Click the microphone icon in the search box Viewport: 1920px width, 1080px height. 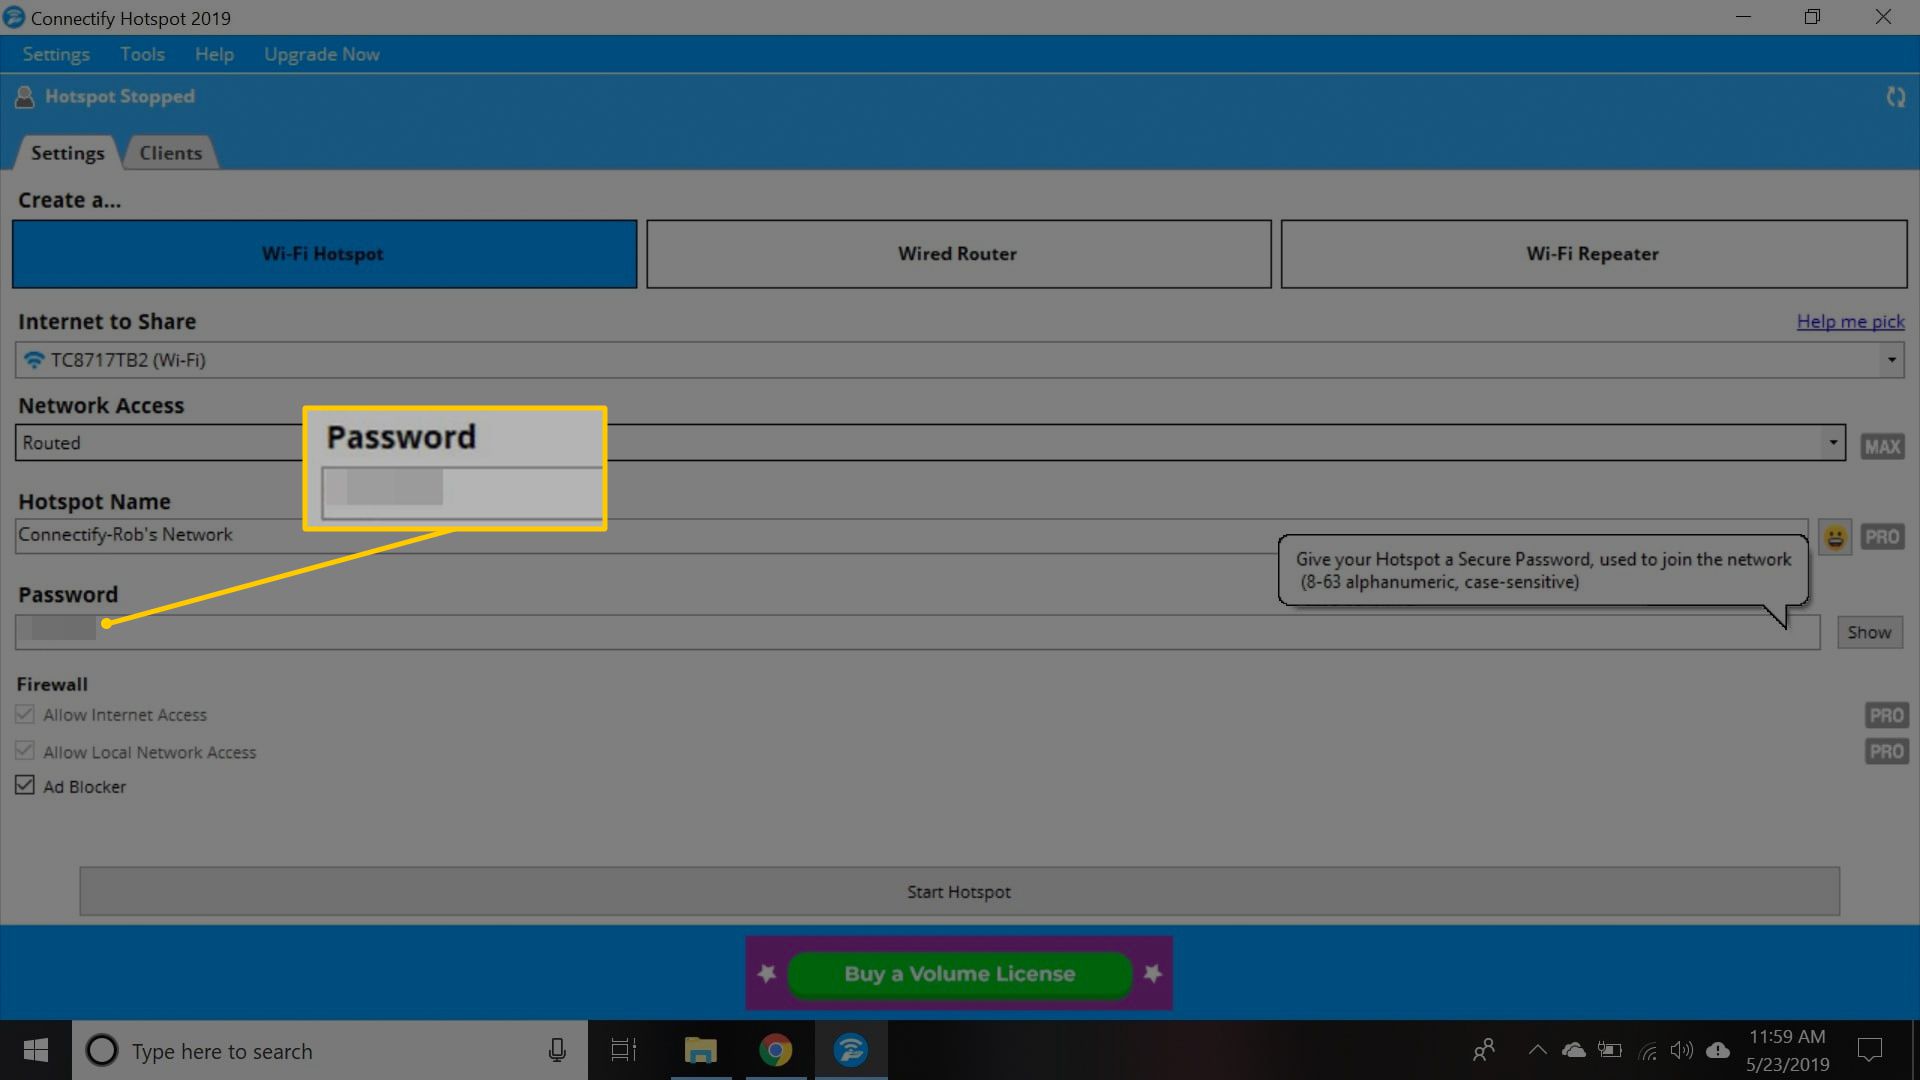tap(557, 1050)
